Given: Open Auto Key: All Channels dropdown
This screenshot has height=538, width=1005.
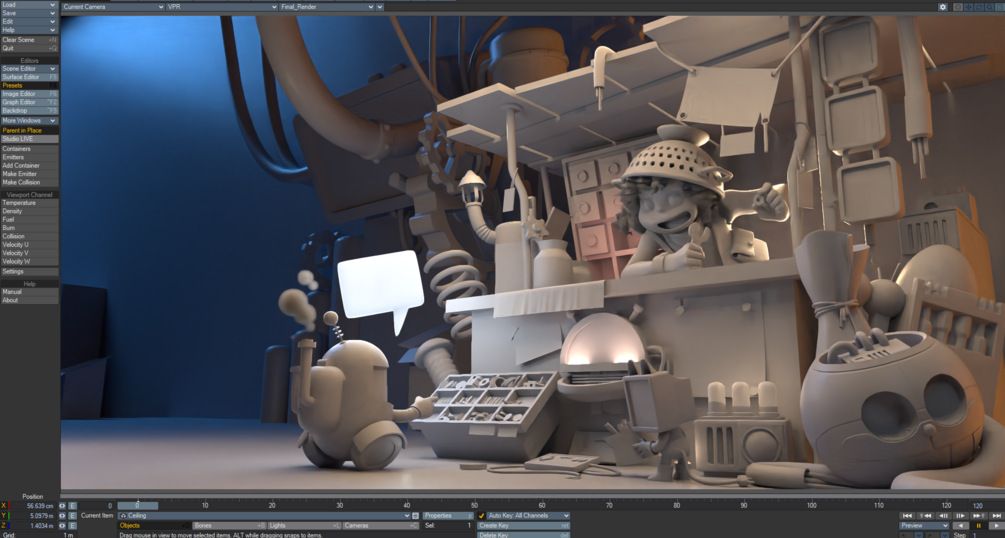Looking at the screenshot, I should point(528,516).
